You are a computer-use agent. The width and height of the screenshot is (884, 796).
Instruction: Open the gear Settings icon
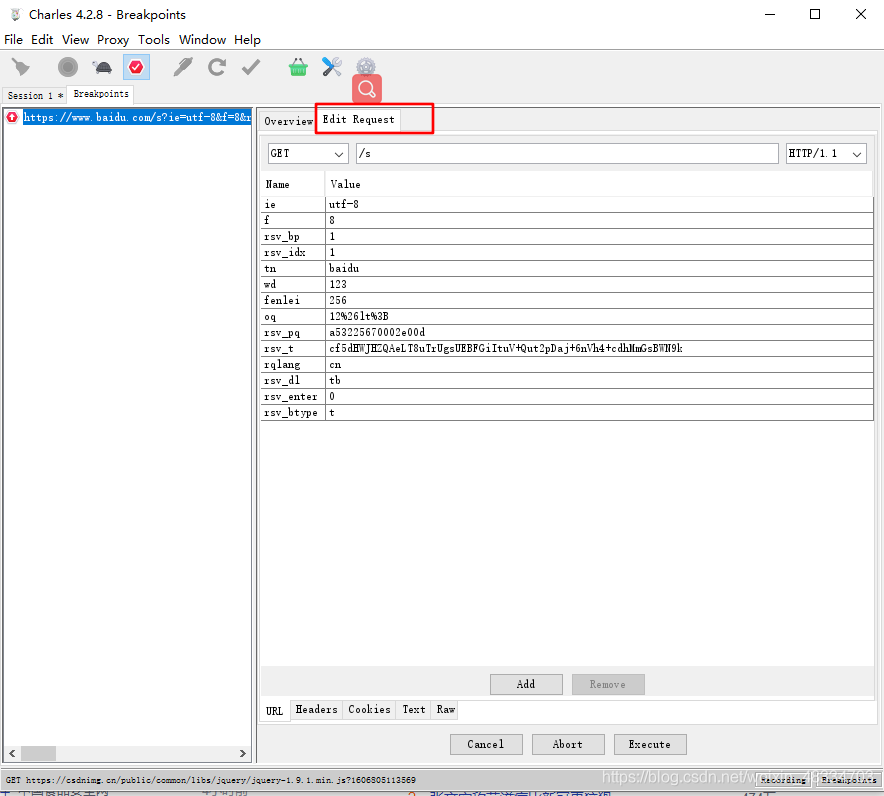click(x=366, y=66)
